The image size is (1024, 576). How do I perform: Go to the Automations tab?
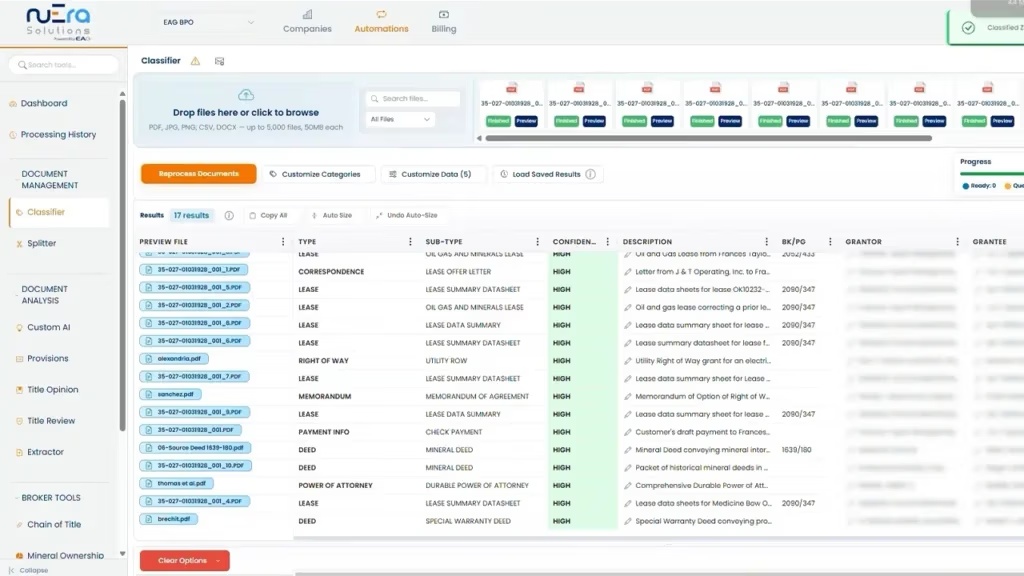pos(381,22)
